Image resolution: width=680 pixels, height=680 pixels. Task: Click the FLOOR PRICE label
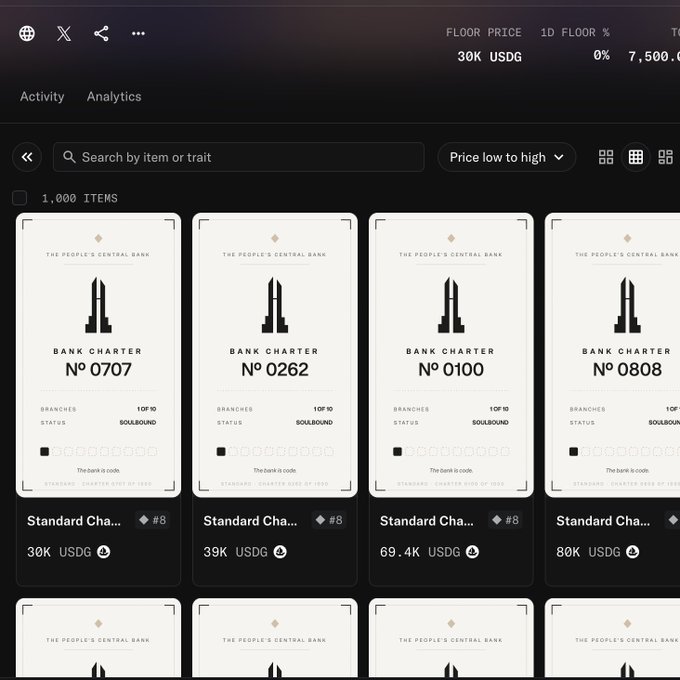[x=484, y=32]
